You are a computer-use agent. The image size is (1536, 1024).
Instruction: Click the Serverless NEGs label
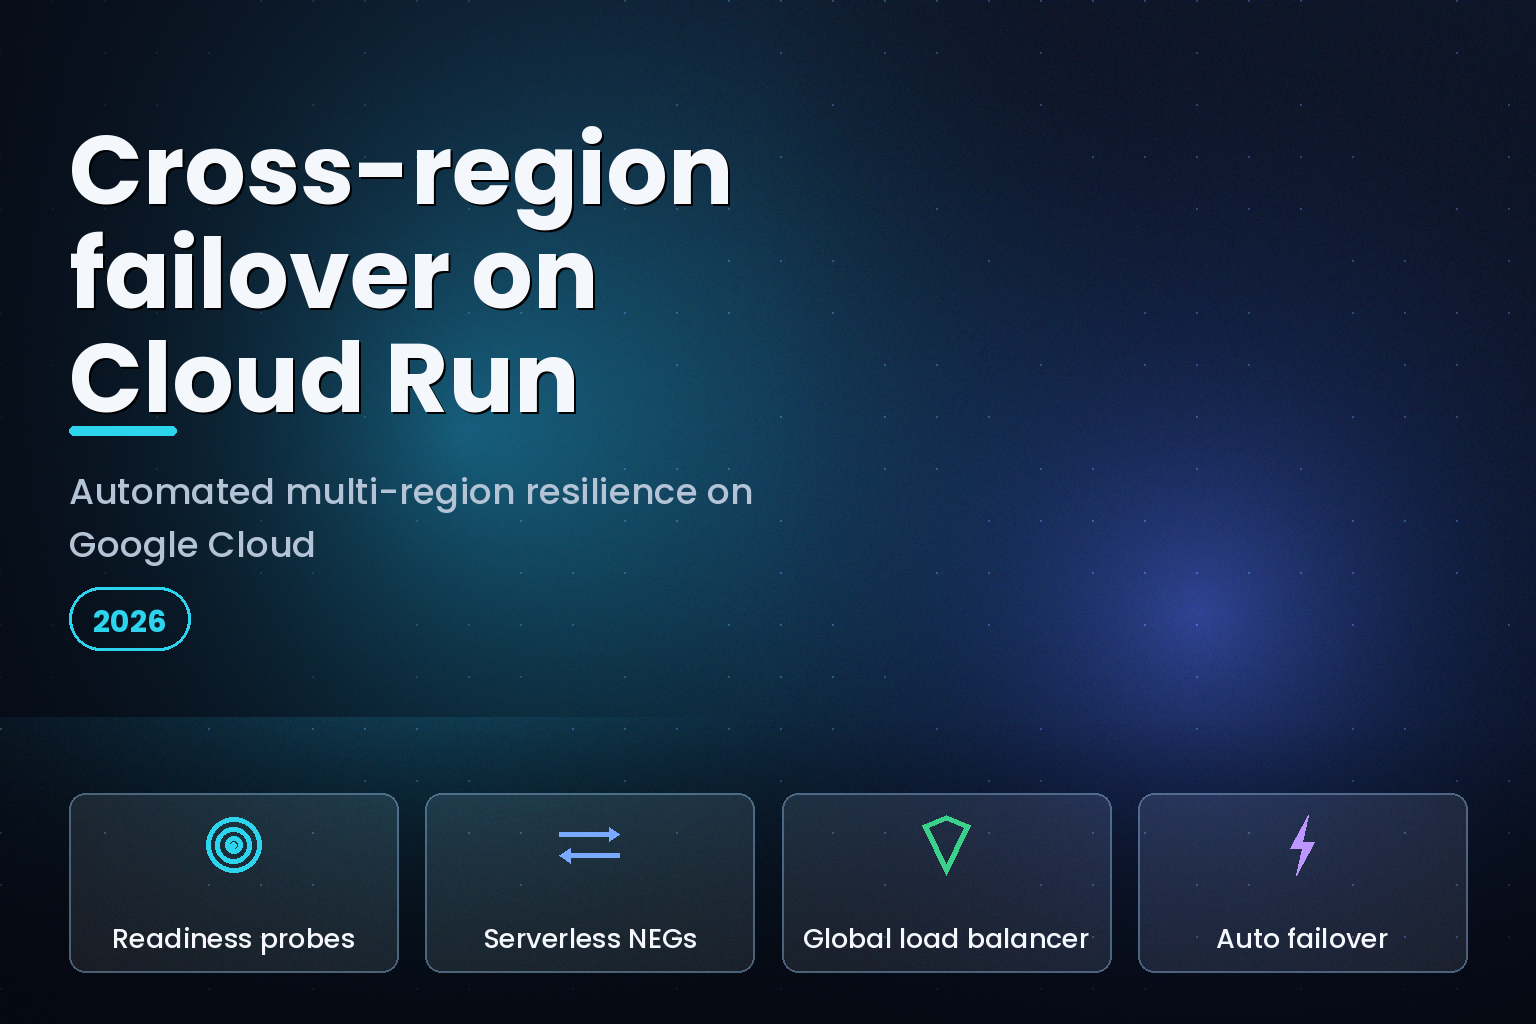590,939
